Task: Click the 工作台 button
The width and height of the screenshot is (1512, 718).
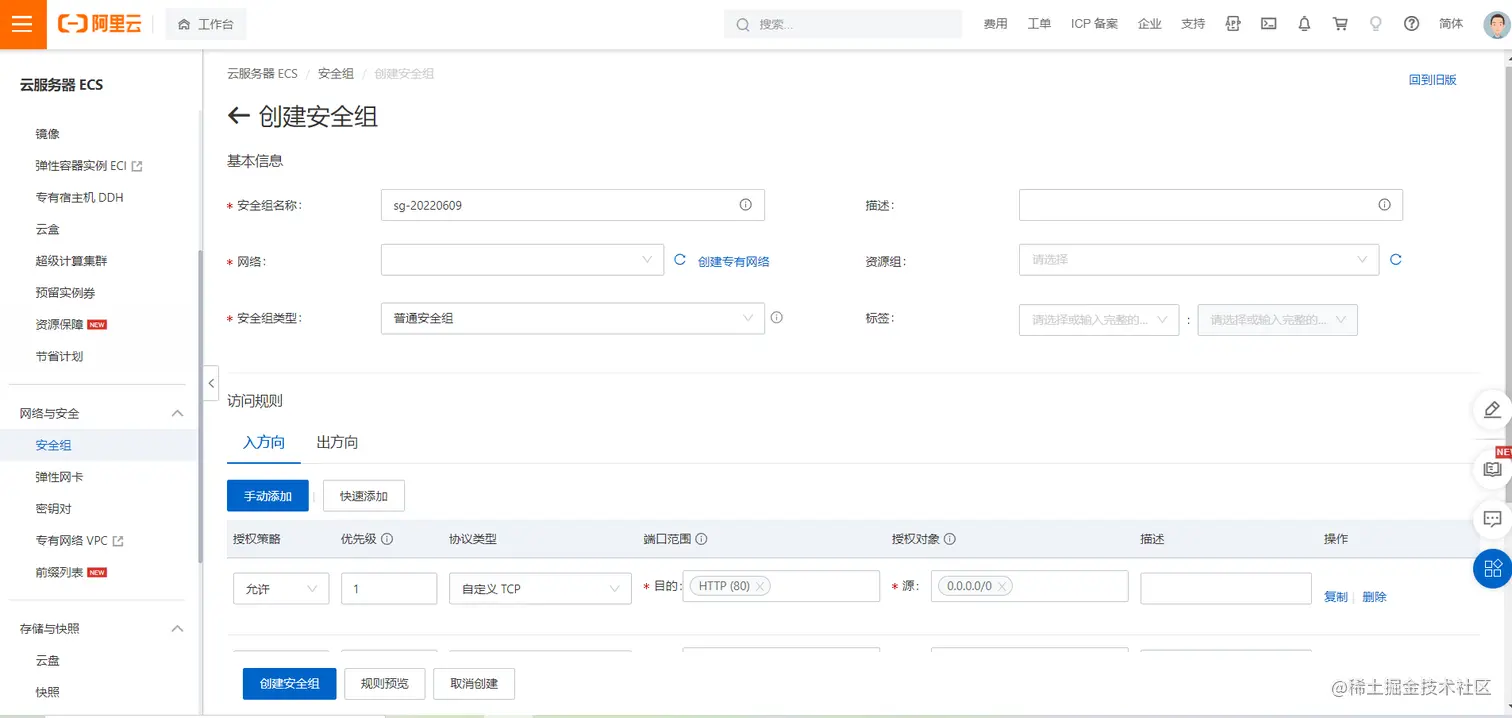Action: 206,24
